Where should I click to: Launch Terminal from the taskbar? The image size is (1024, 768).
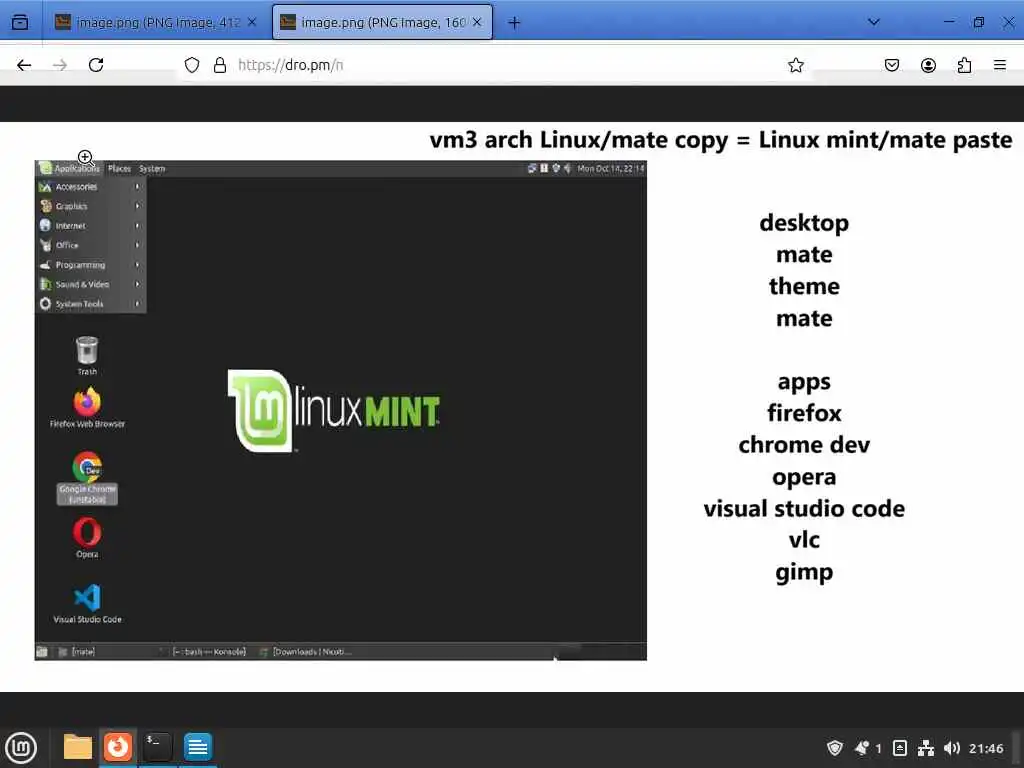157,747
